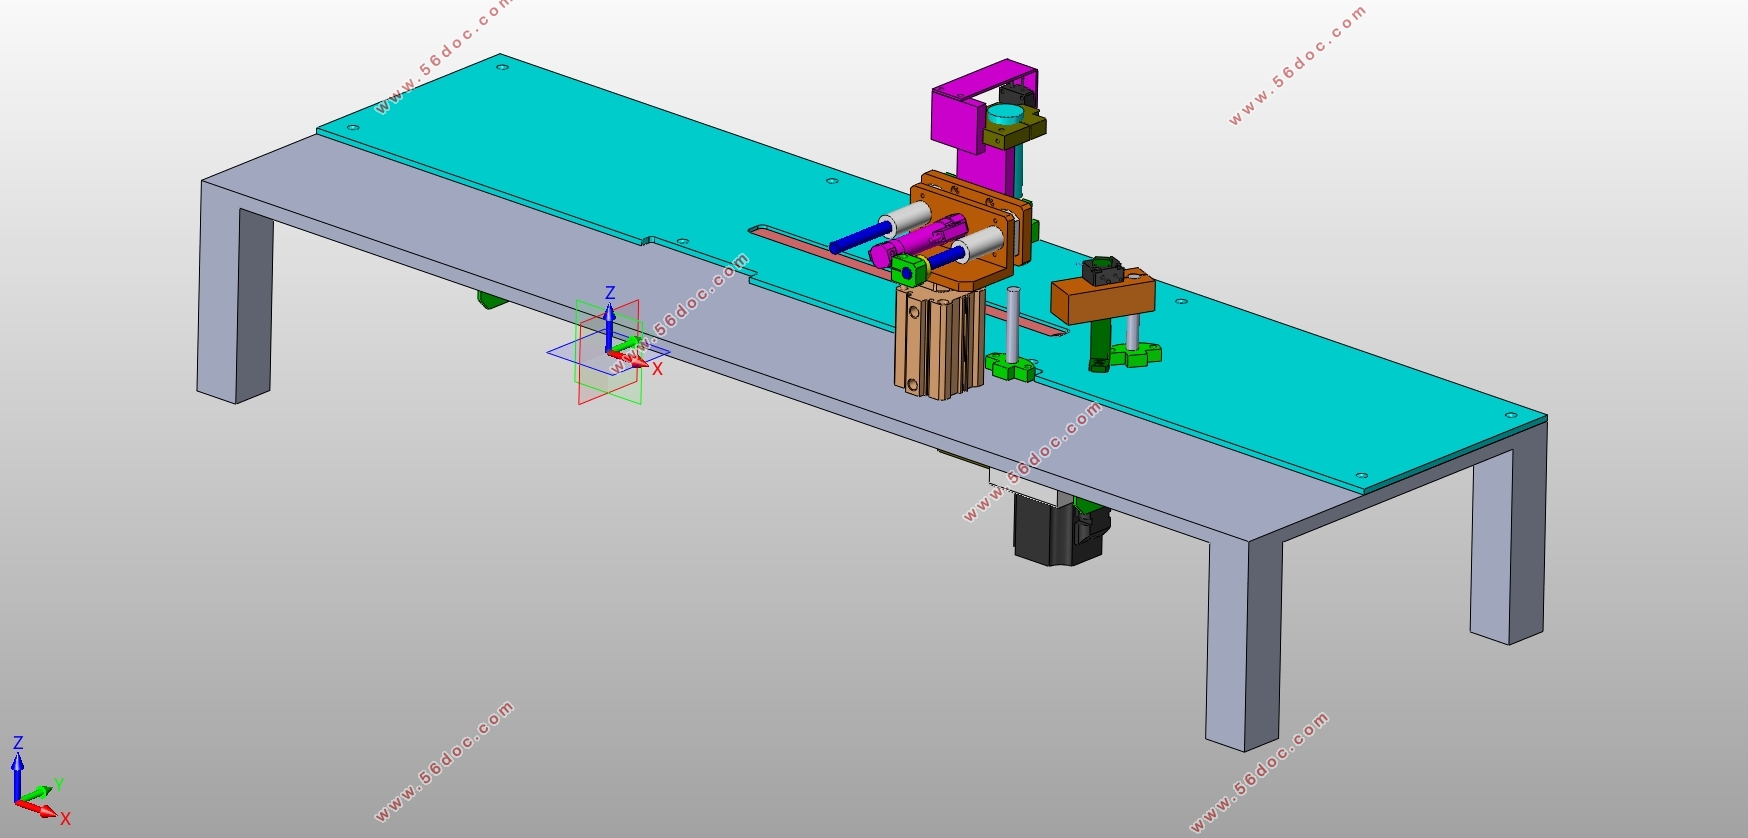Select the orange rectangular sensor mounting block

pos(1100,300)
